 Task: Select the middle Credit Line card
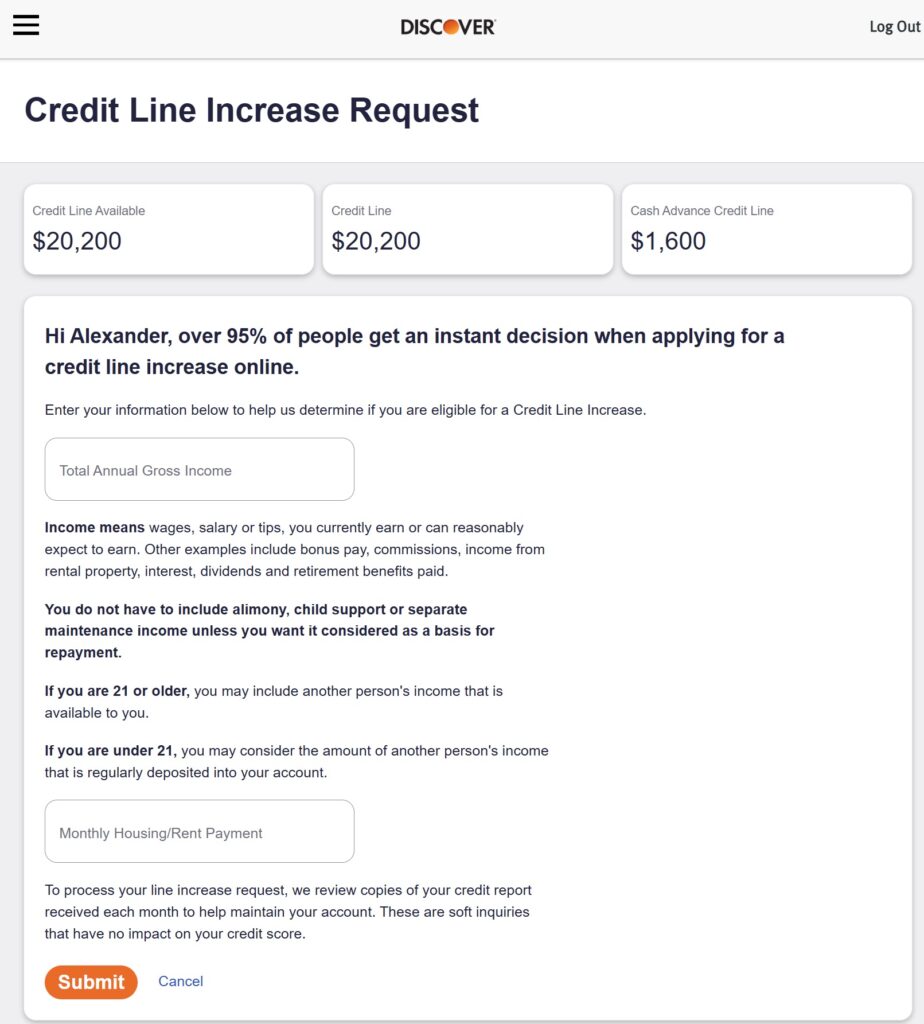click(x=467, y=229)
